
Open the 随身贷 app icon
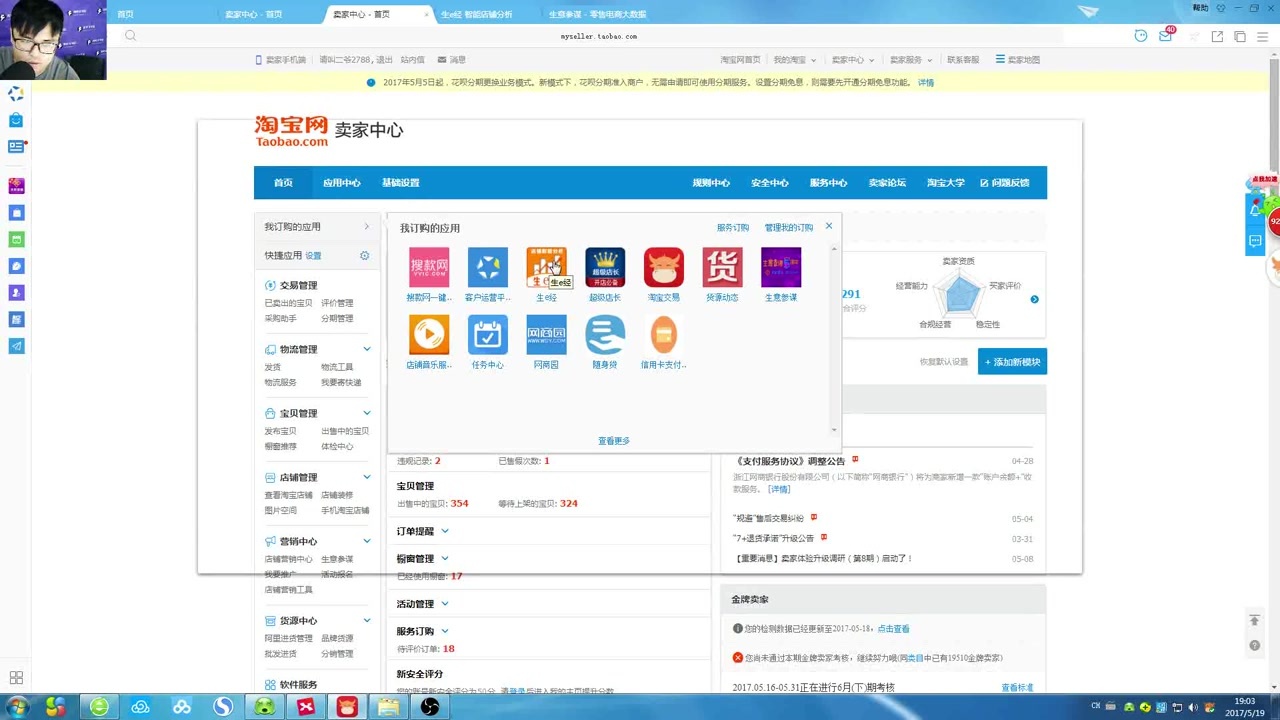[605, 334]
